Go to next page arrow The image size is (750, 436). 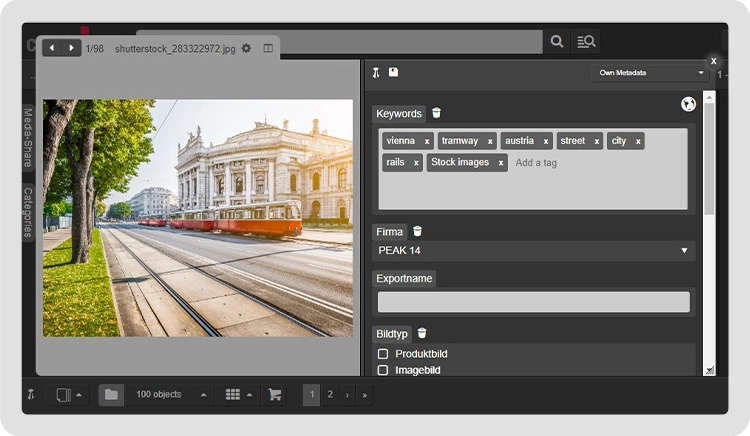coord(347,395)
